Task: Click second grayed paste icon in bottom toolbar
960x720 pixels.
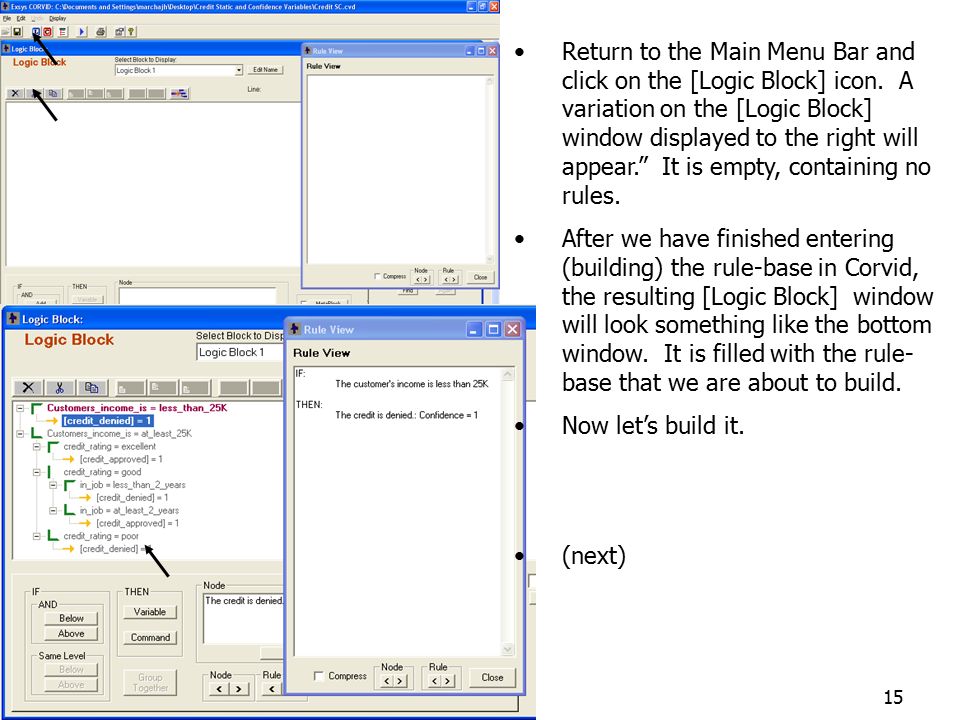Action: (163, 388)
